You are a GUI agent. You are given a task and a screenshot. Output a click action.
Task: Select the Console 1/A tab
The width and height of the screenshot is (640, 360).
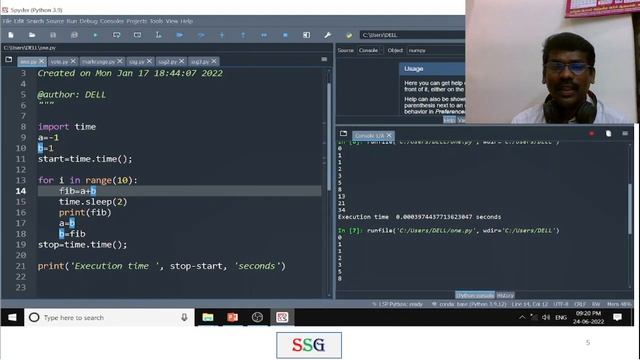[x=369, y=135]
